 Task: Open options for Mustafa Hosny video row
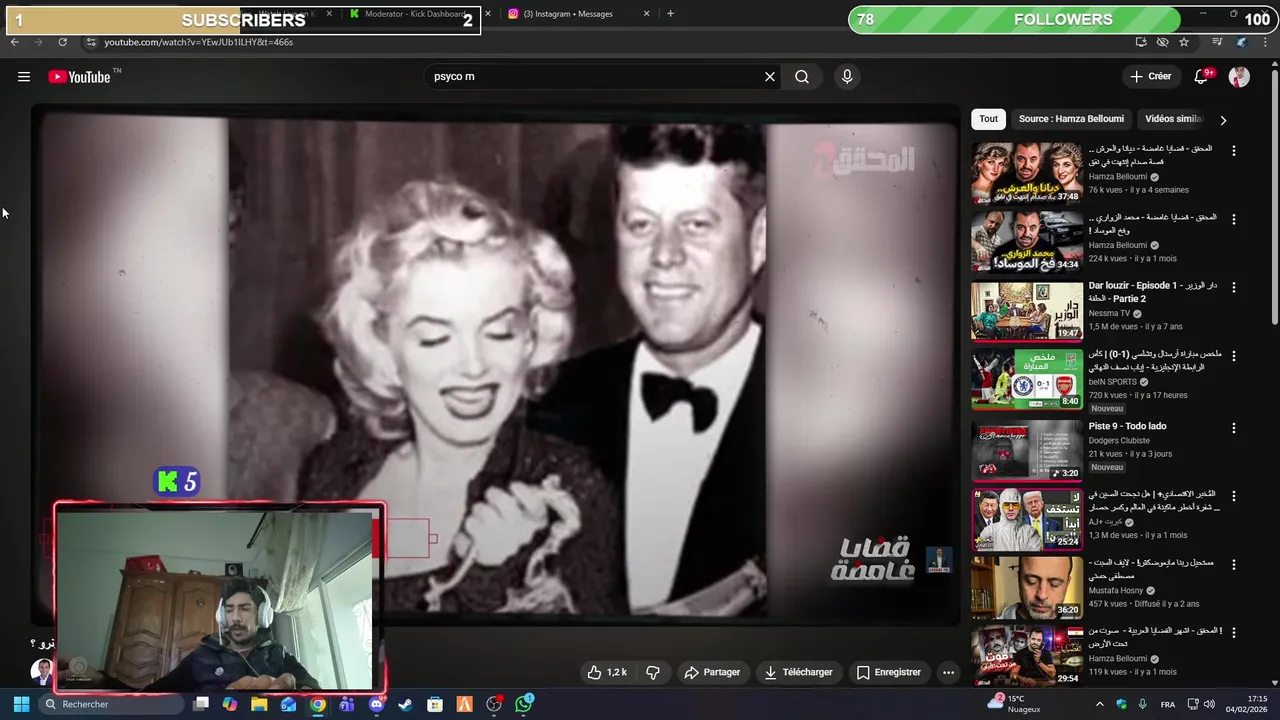pyautogui.click(x=1233, y=565)
